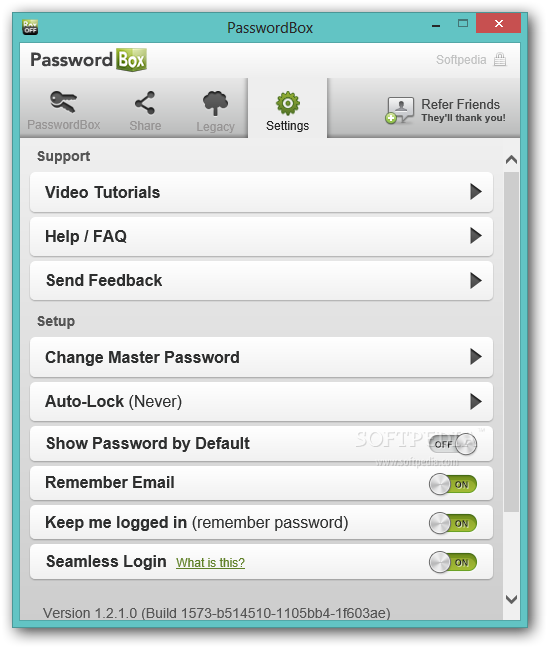Turn off Remember Email toggle
The image size is (548, 648).
tap(453, 484)
